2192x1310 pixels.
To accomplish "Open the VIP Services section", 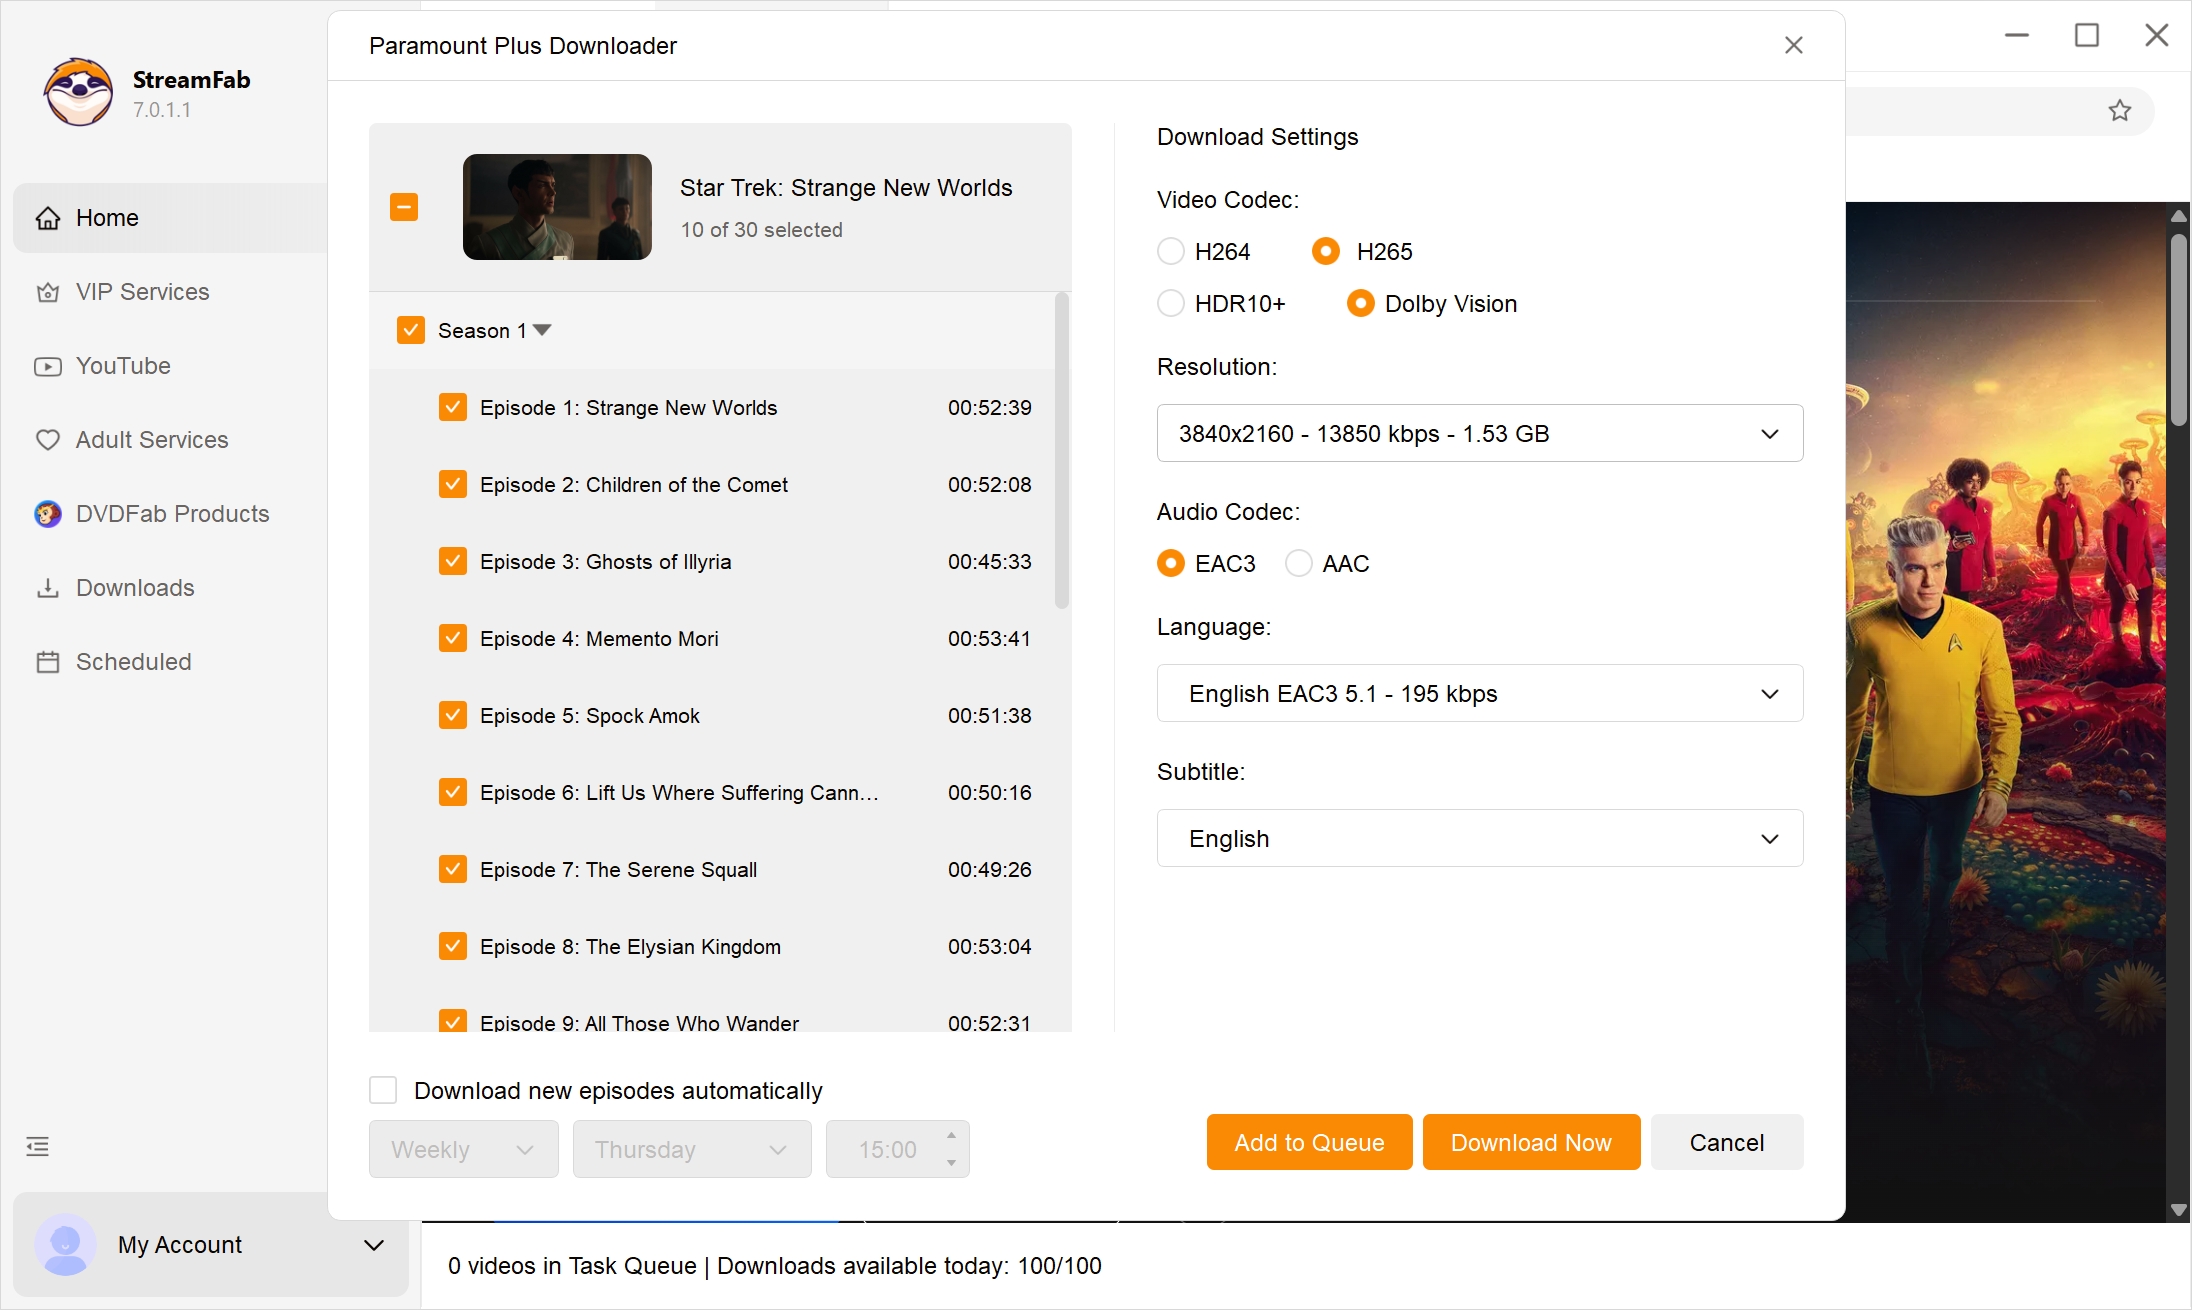I will [x=141, y=291].
